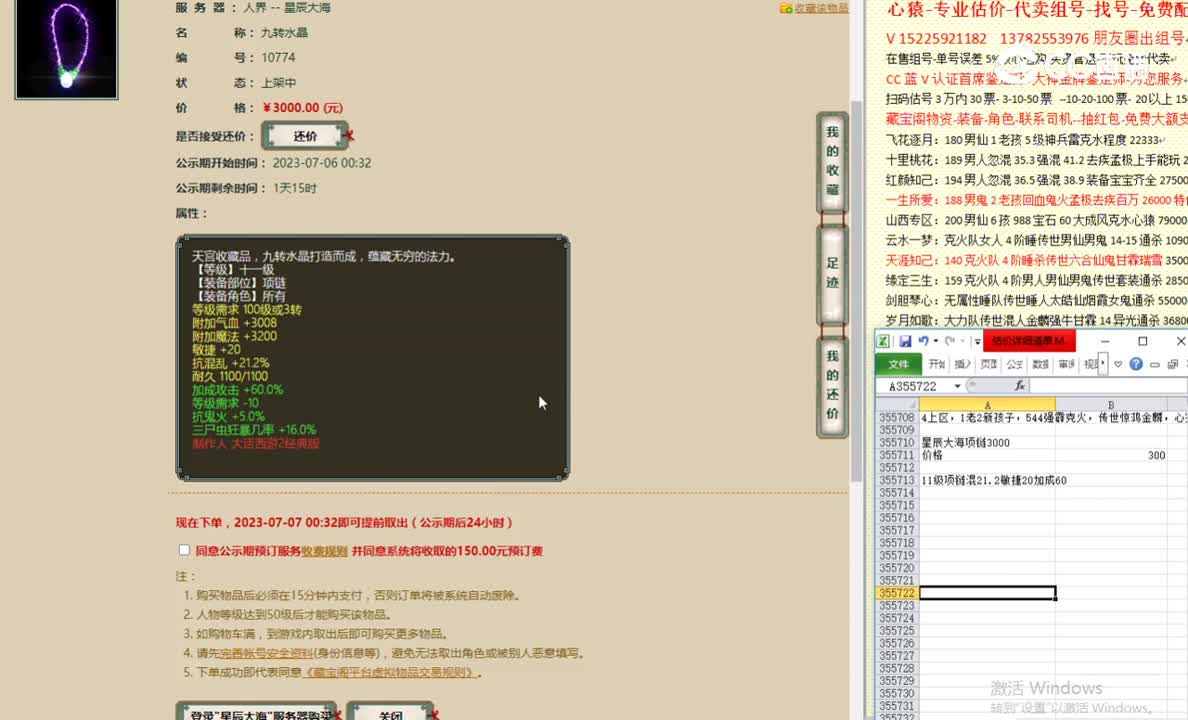Click the Undo icon in Excel
1188x720 pixels.
(924, 340)
